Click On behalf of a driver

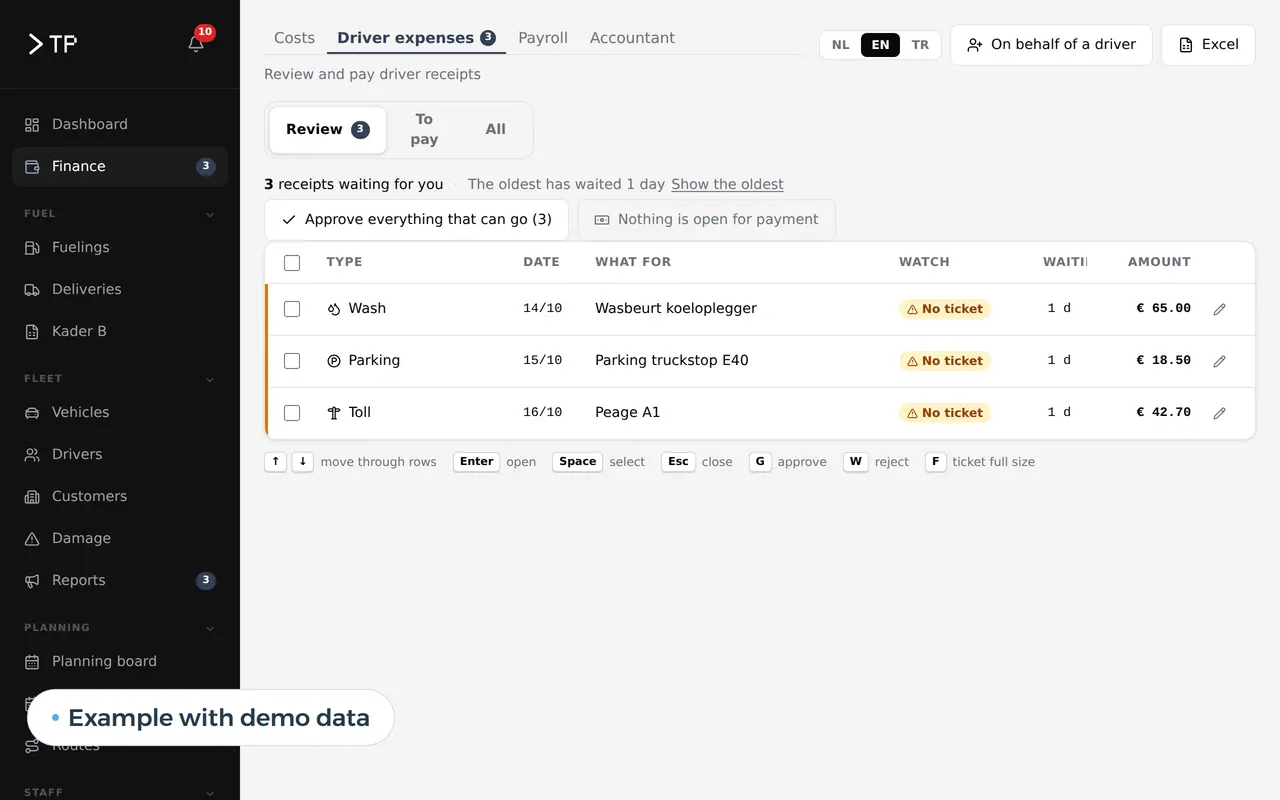(1051, 45)
